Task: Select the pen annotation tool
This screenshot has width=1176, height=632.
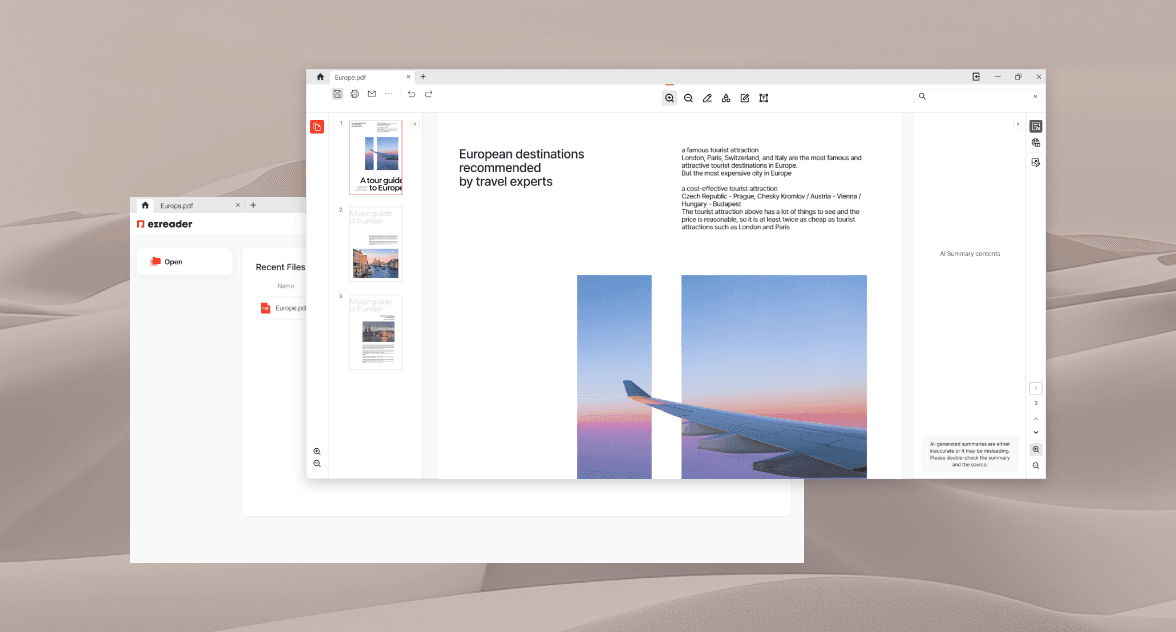Action: click(707, 98)
